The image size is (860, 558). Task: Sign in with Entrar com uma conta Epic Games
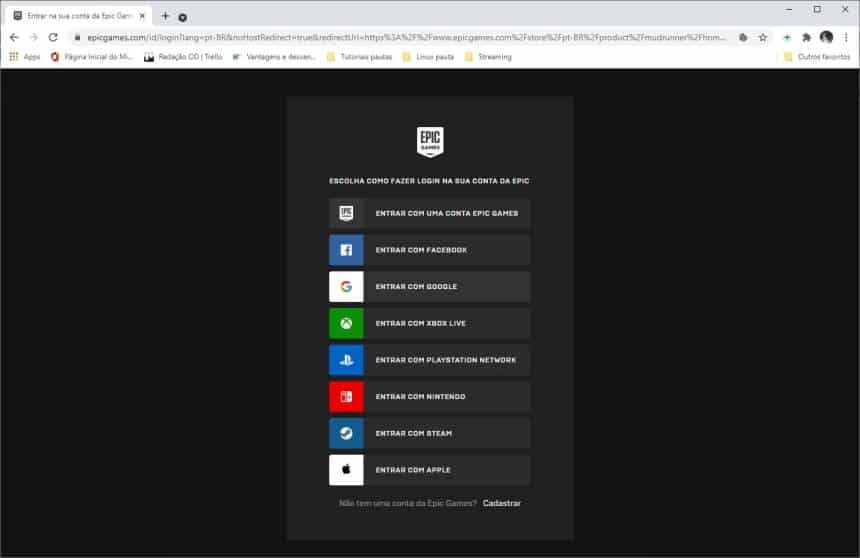point(429,213)
